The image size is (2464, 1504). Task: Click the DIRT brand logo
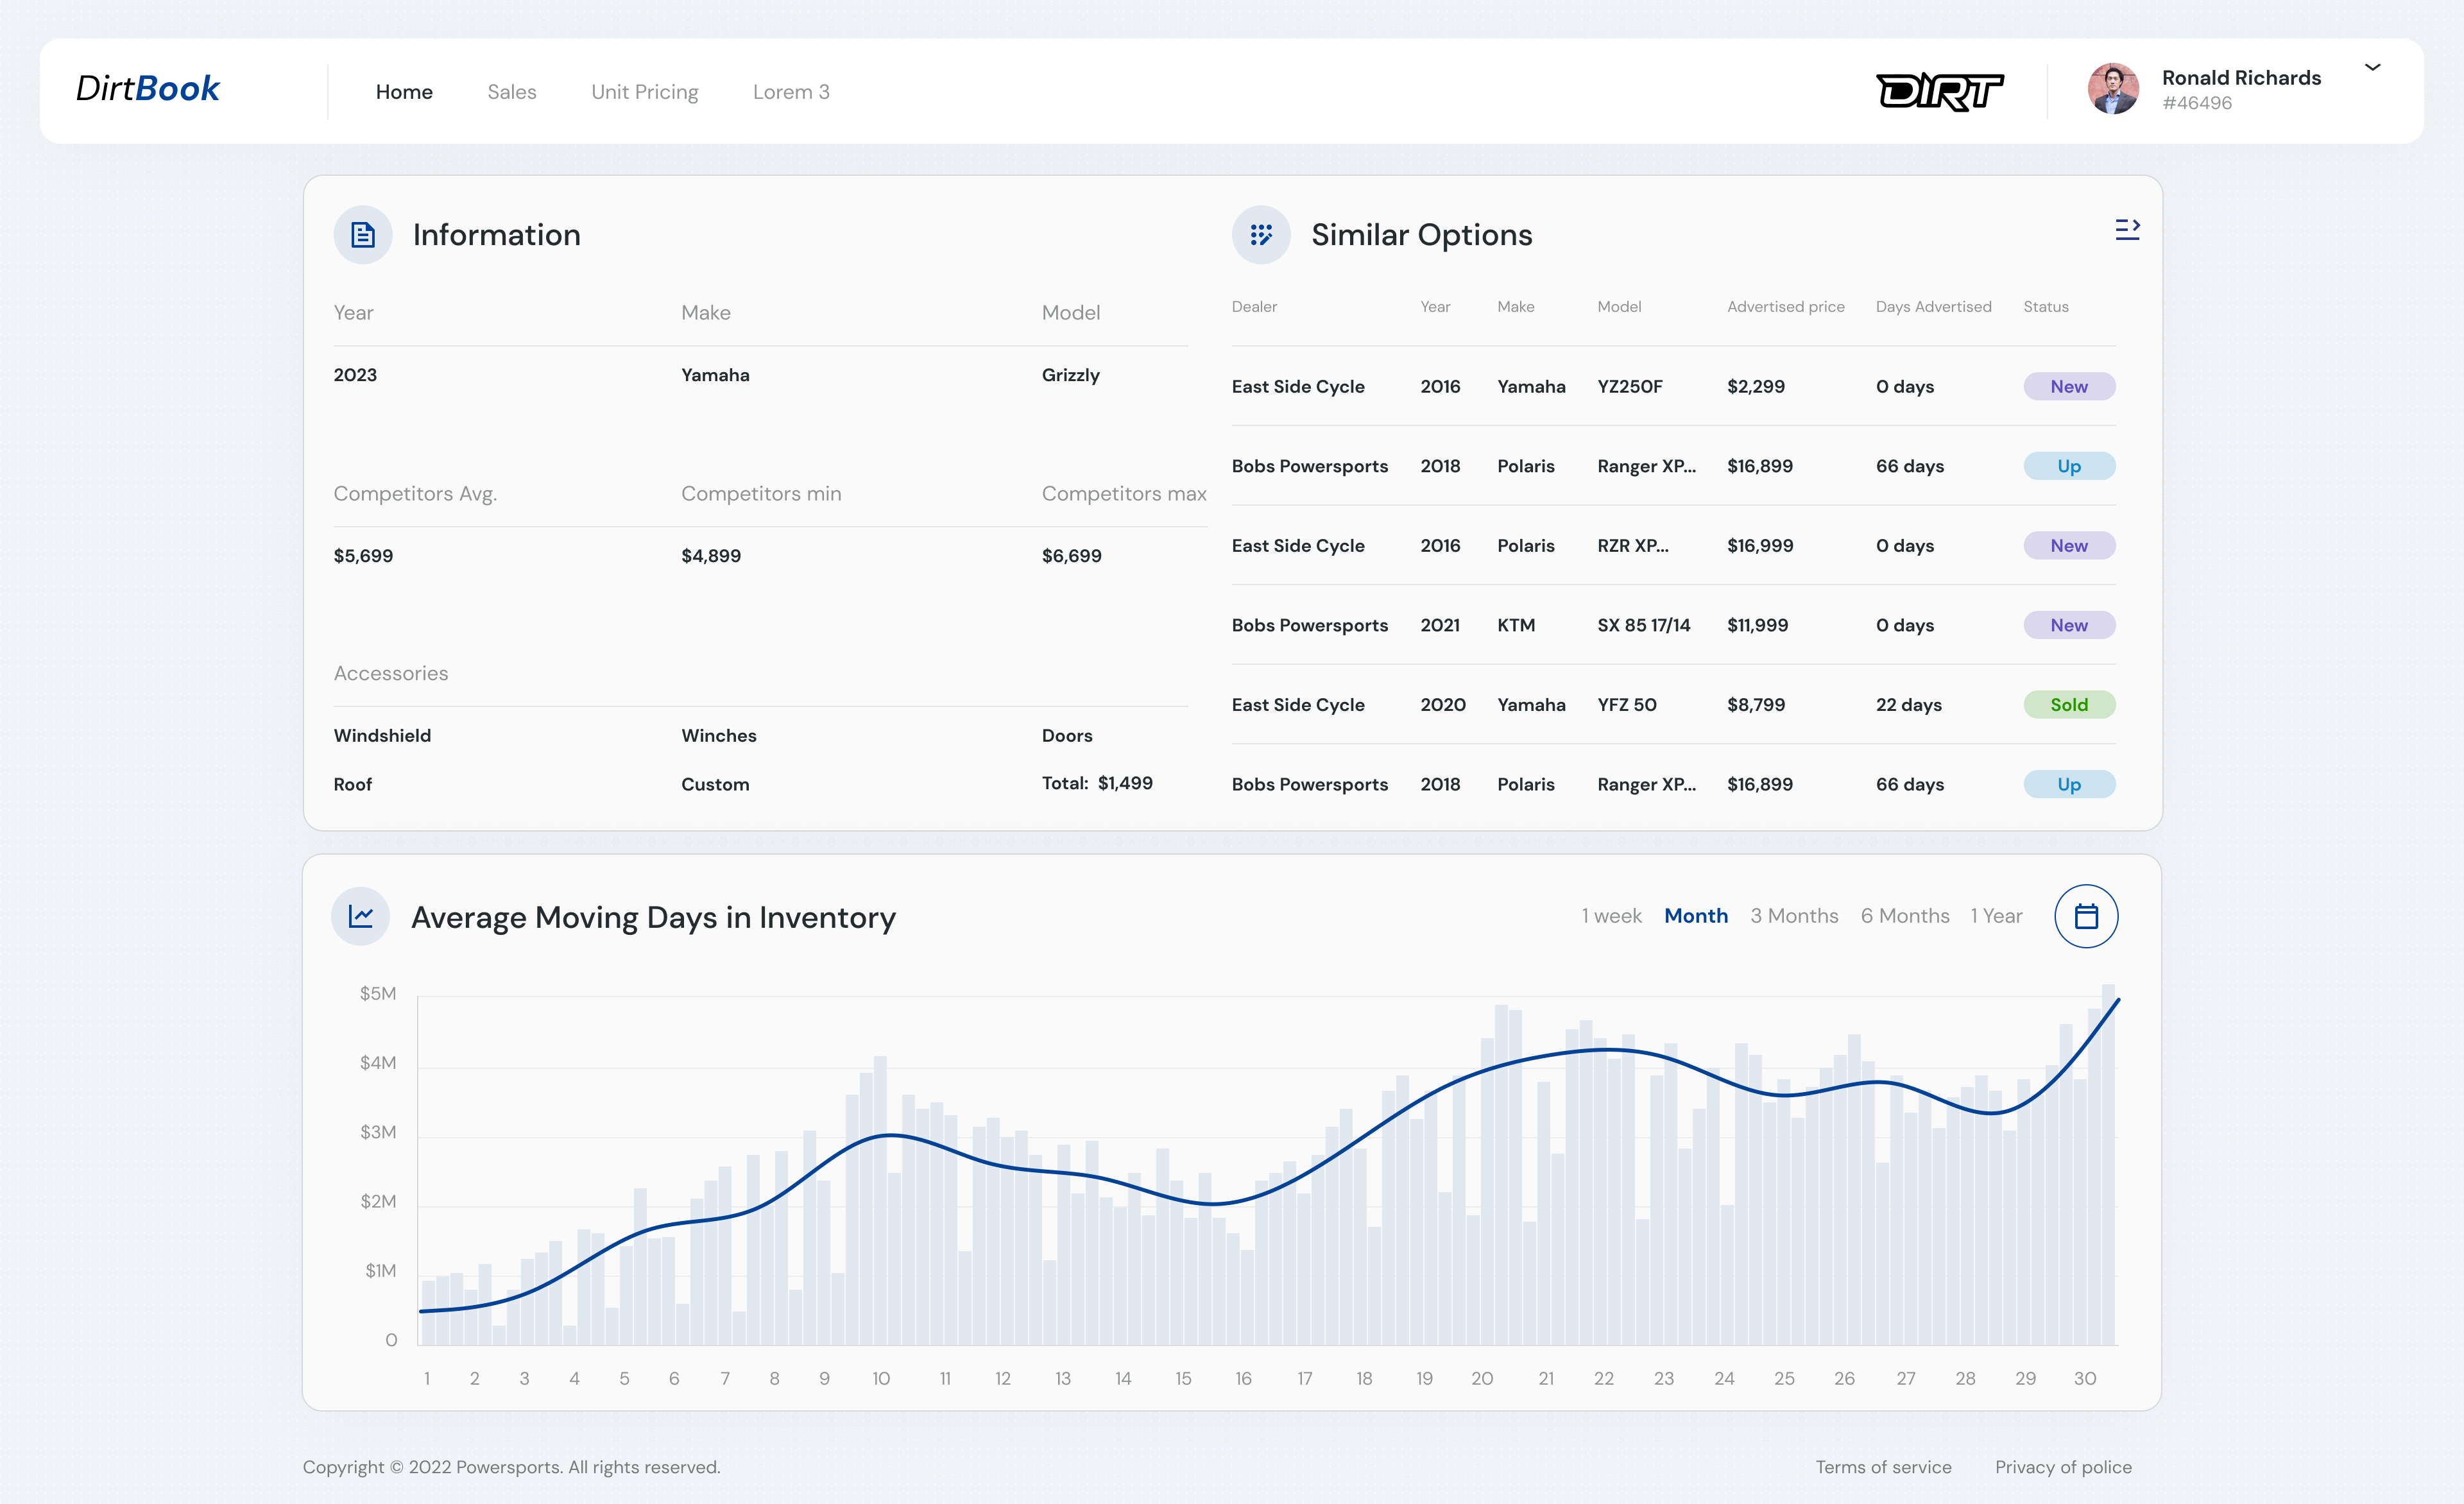[1939, 92]
